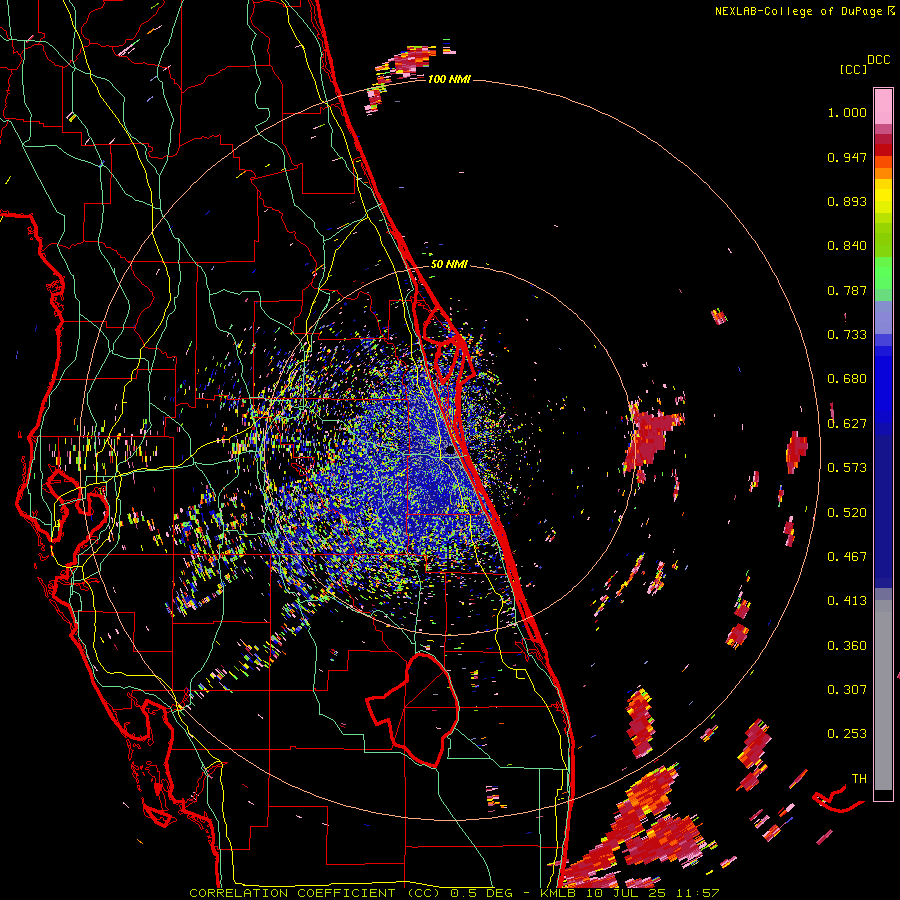The image size is (900, 900).
Task: Click the 0.787 scale value
Action: point(847,290)
